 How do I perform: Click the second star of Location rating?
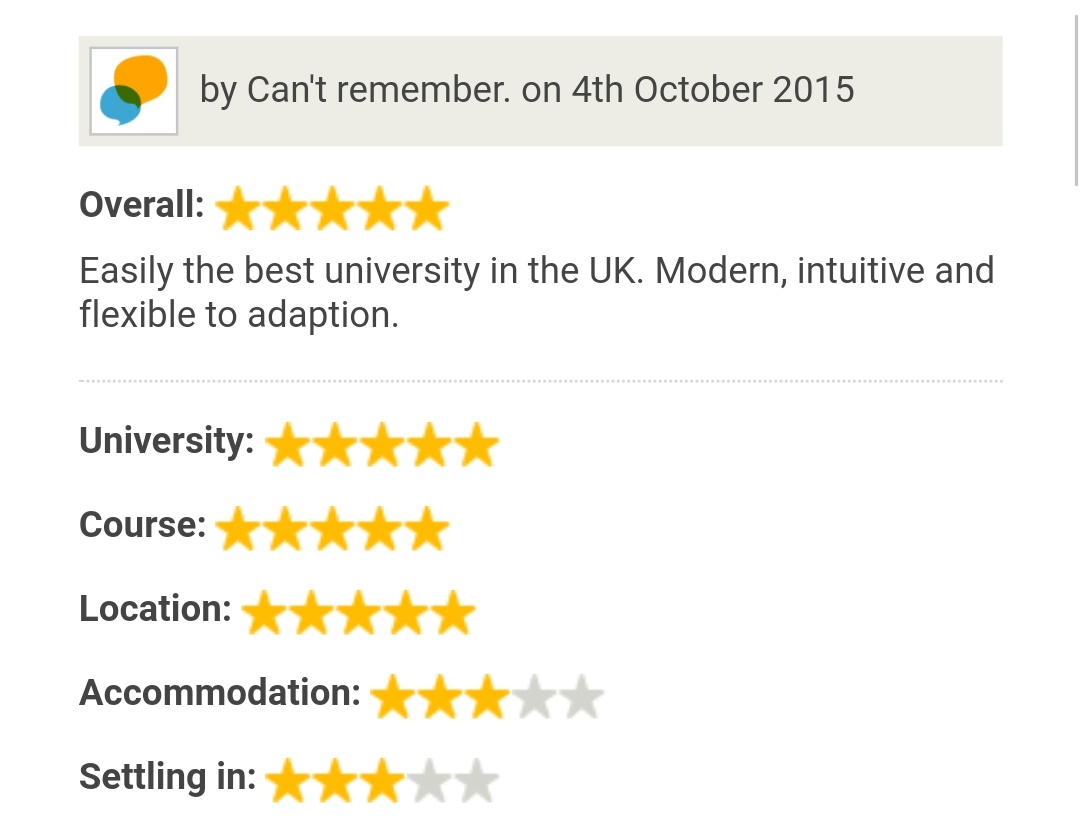click(311, 614)
